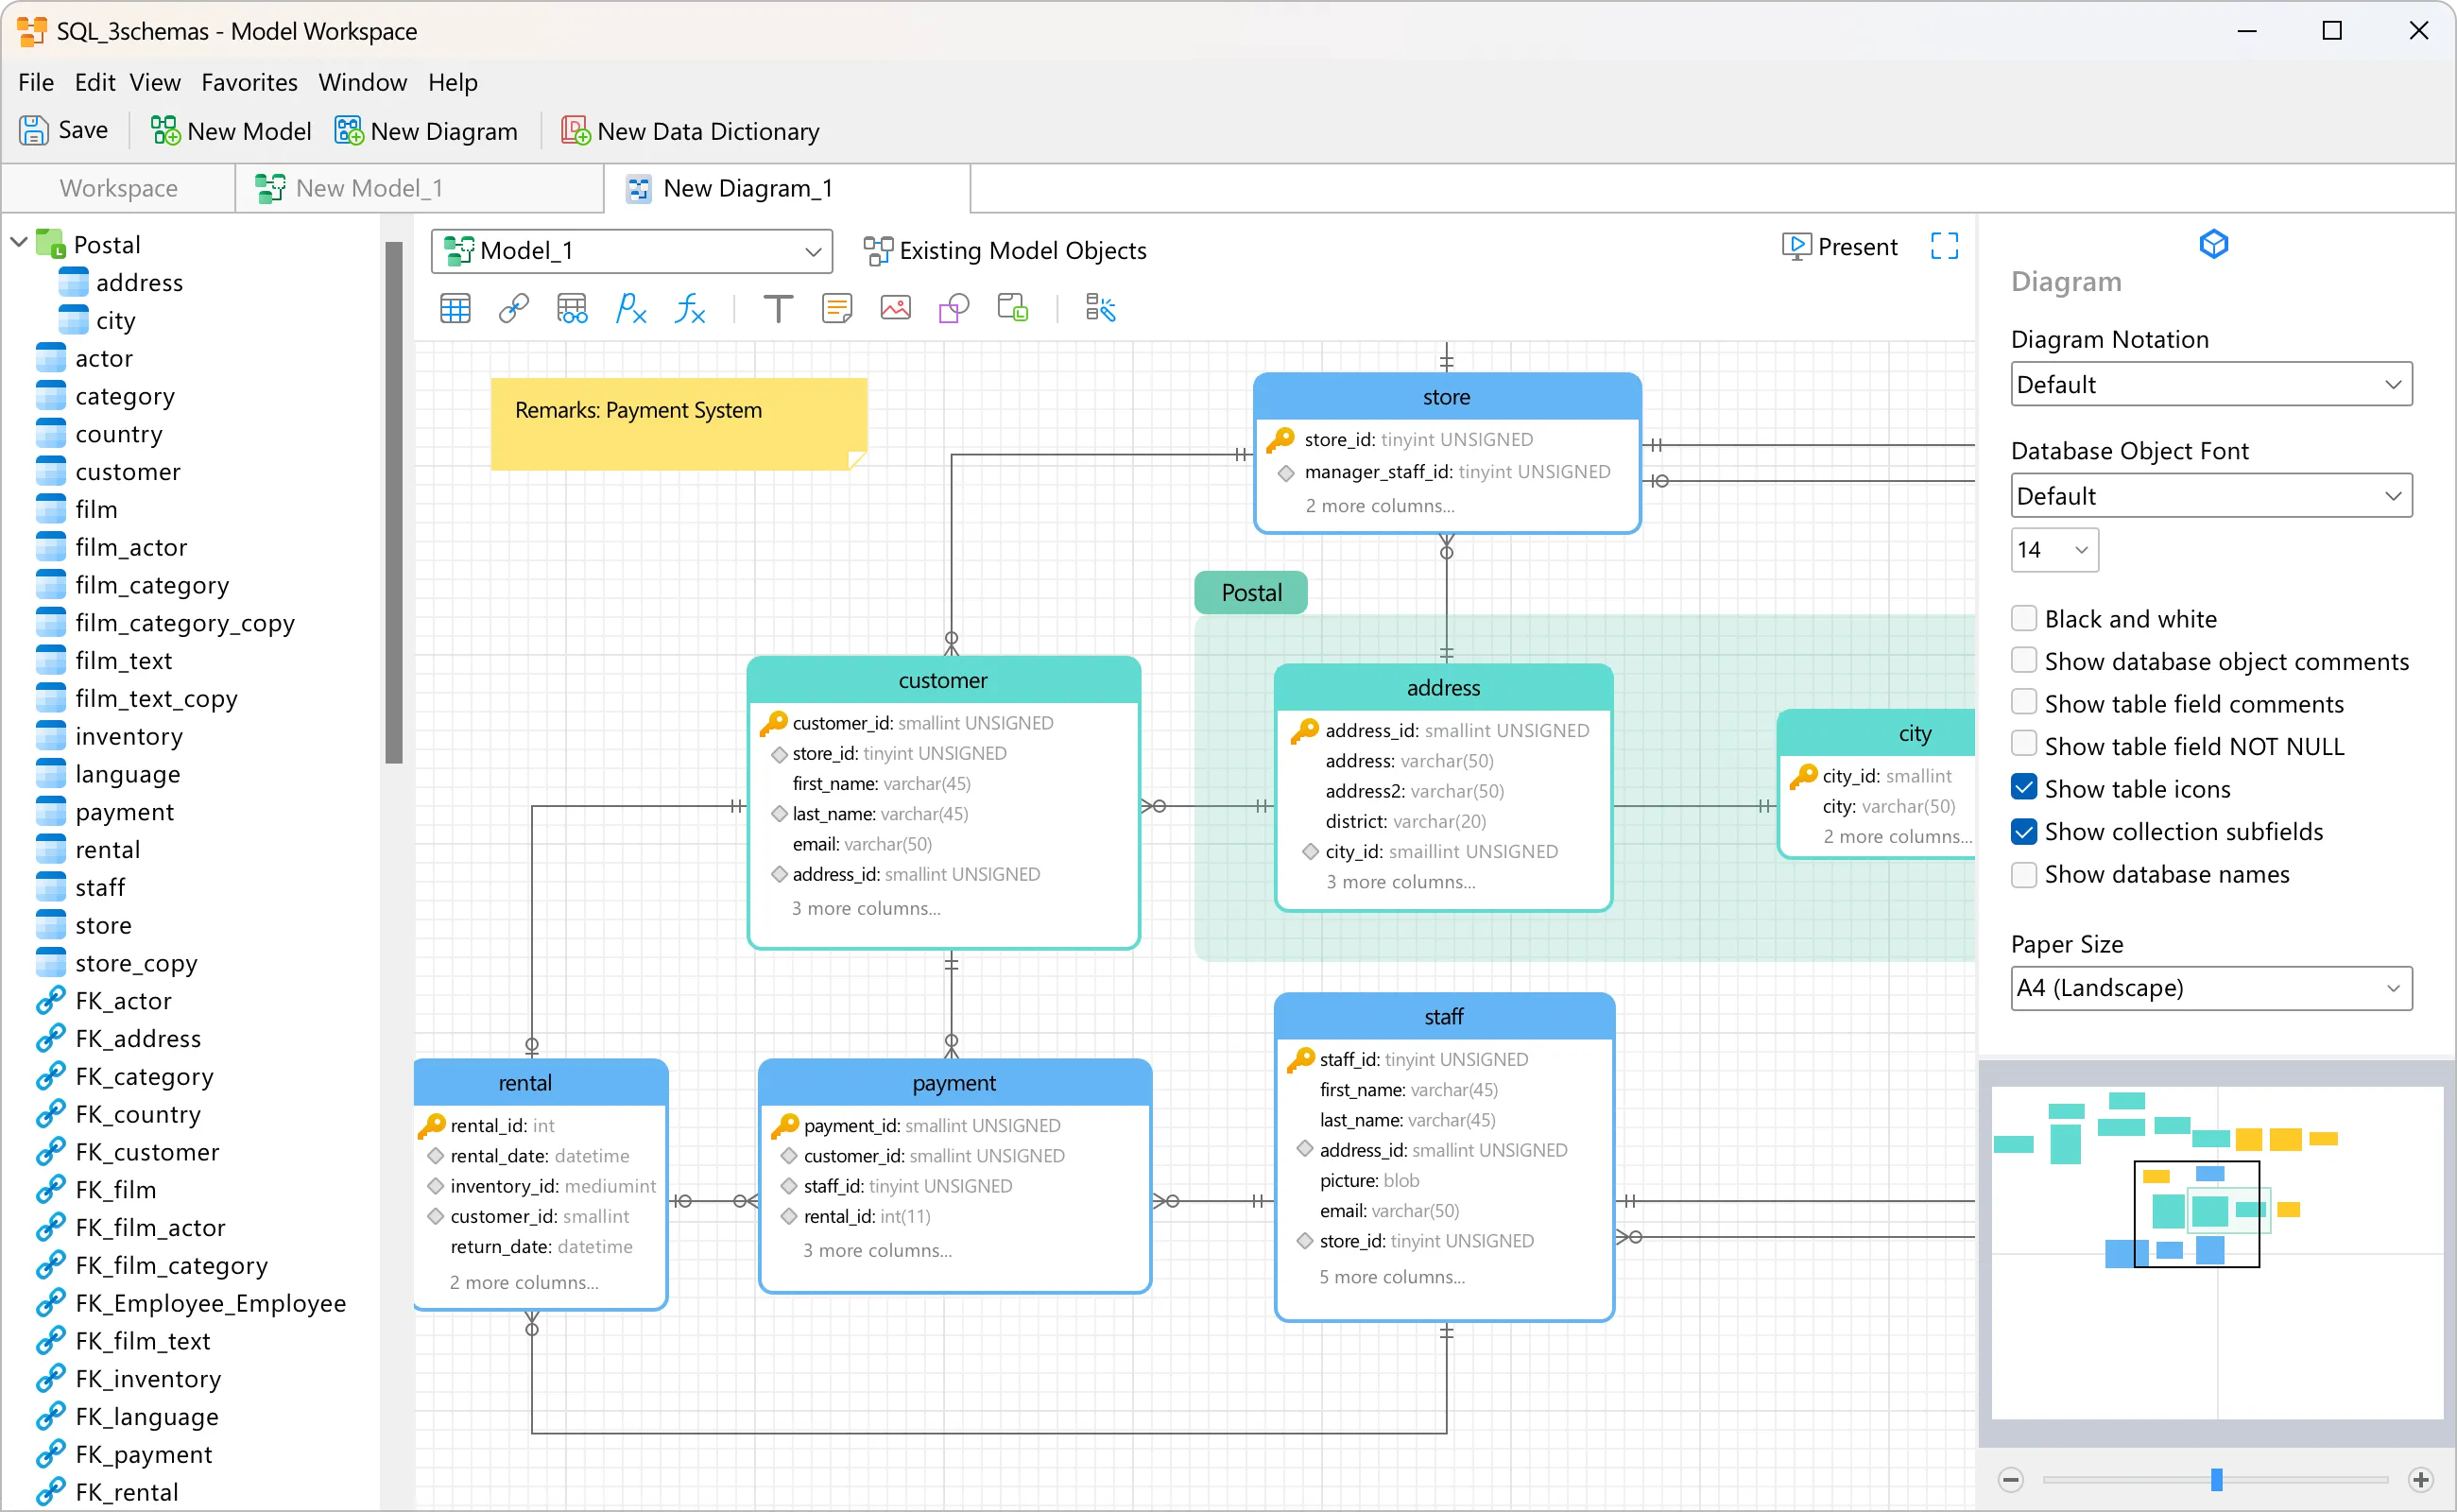The image size is (2457, 1512).
Task: Select the relation link tool icon
Action: pyautogui.click(x=514, y=309)
